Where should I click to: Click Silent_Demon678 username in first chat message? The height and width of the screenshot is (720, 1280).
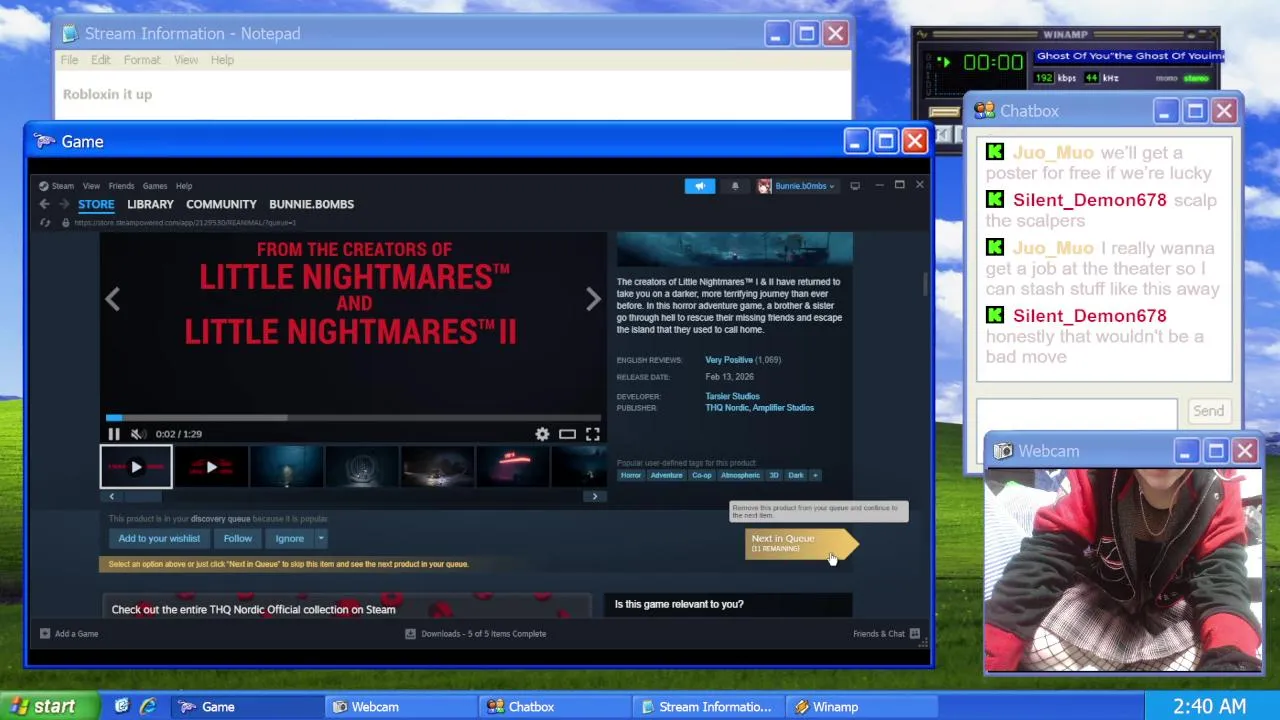(x=1089, y=200)
